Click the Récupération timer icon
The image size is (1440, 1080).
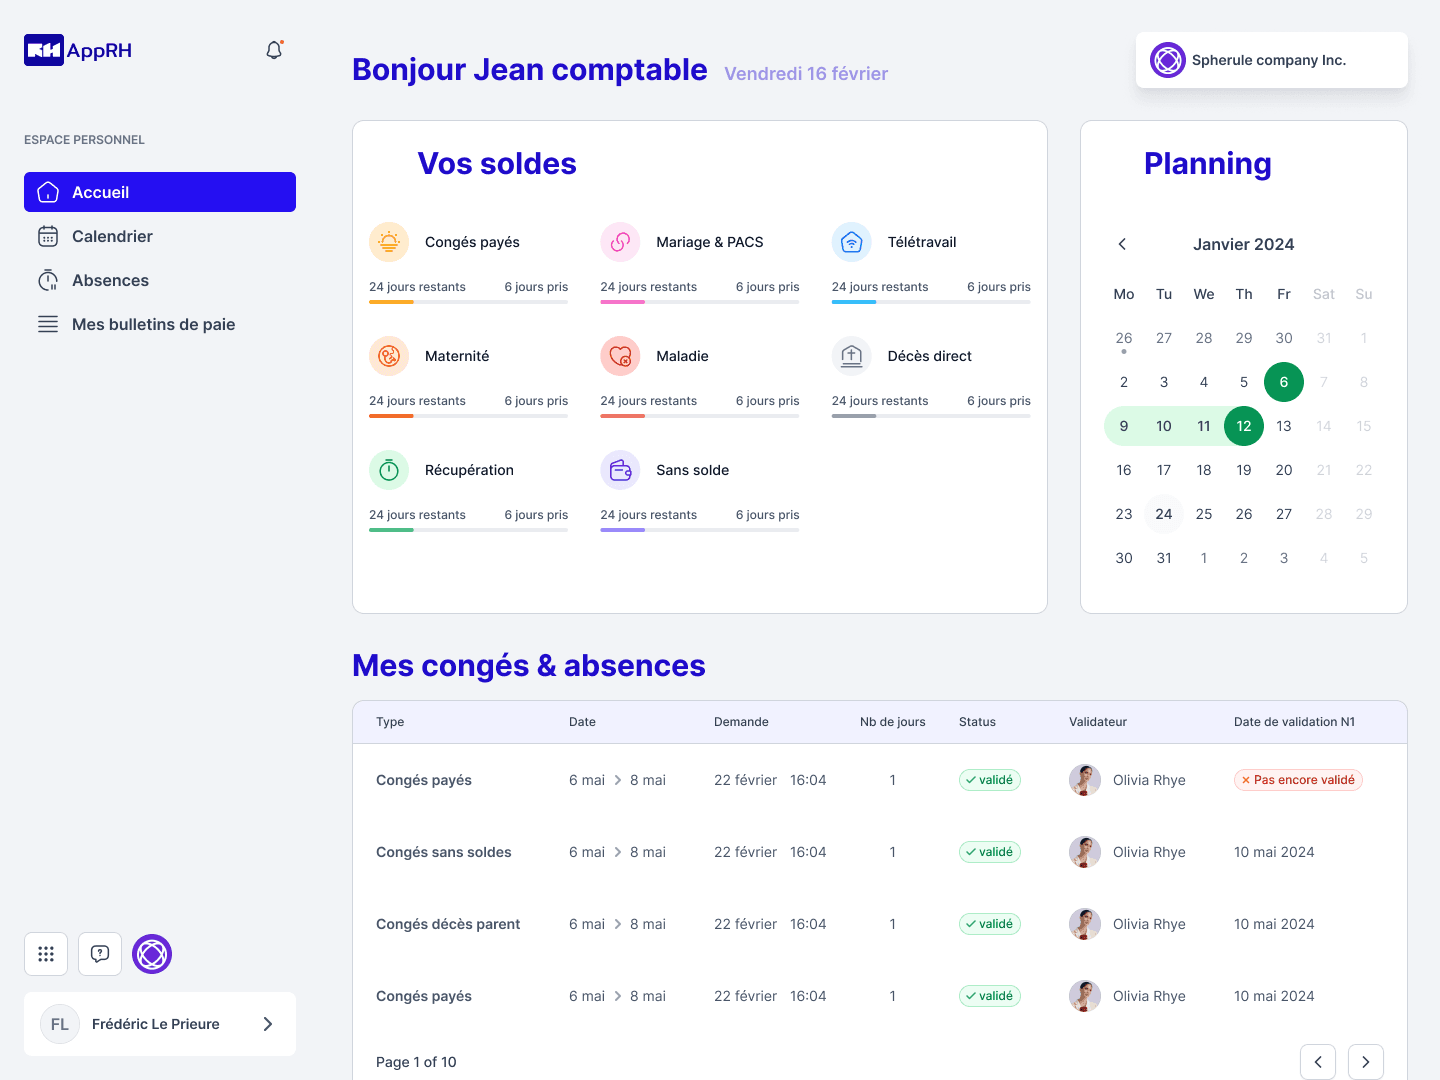[389, 469]
